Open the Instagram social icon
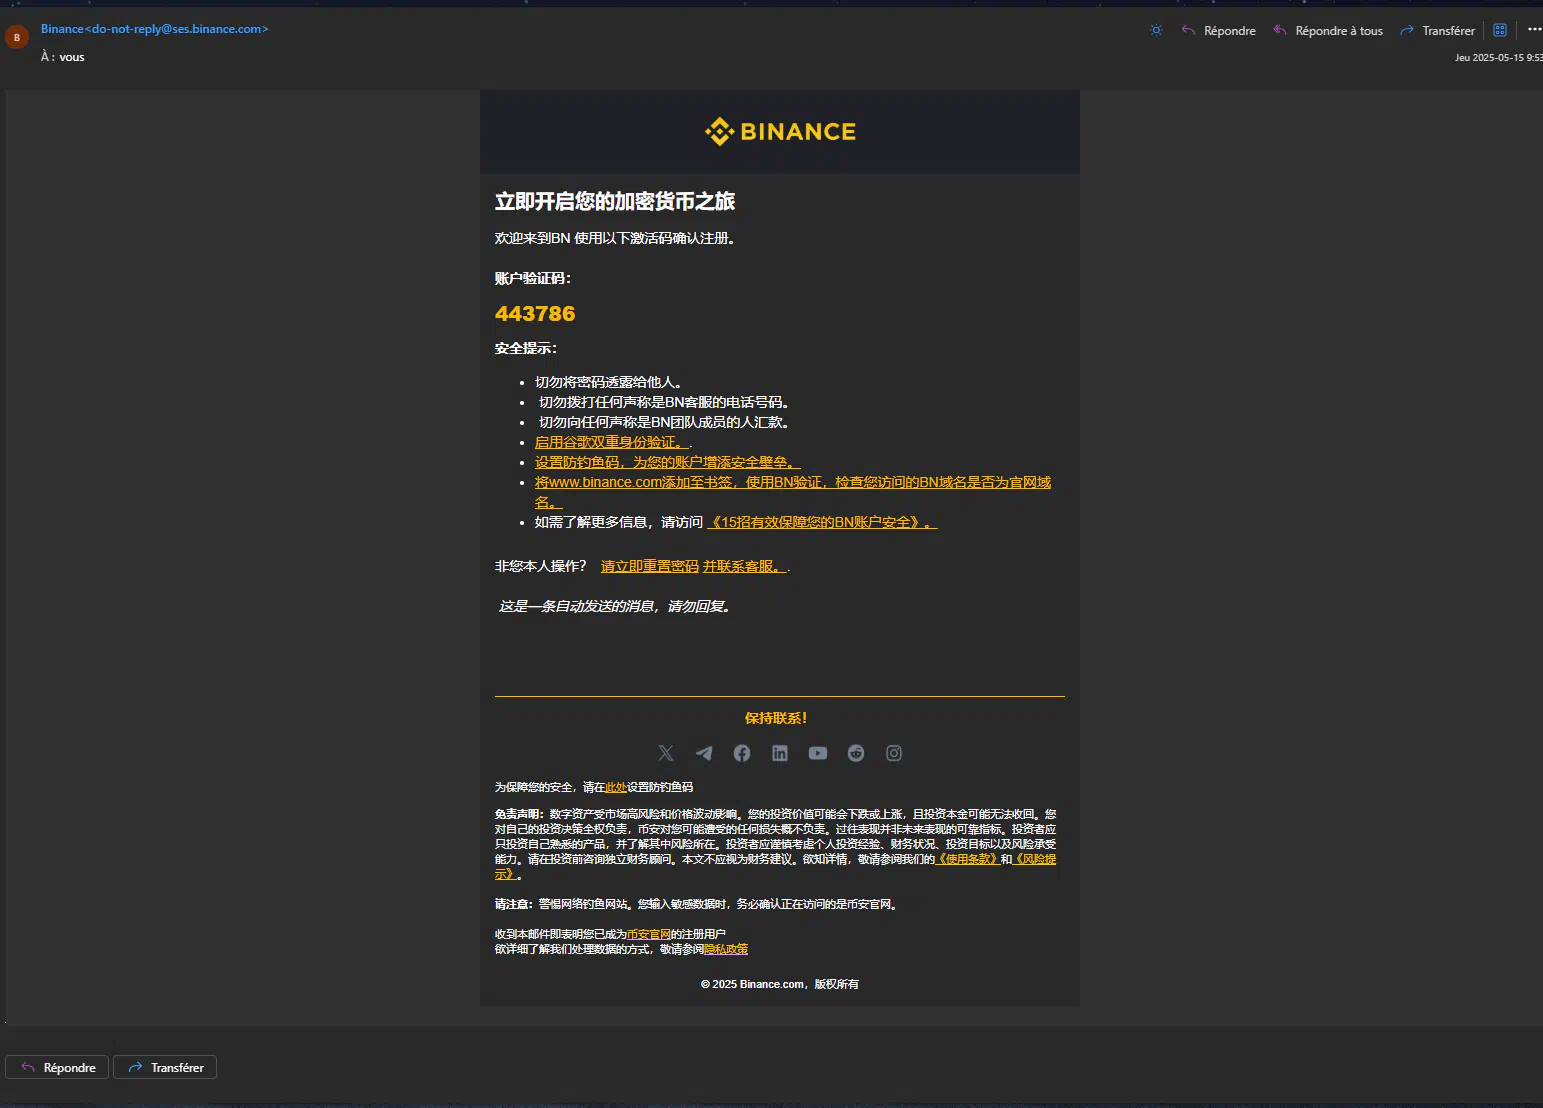Image resolution: width=1543 pixels, height=1108 pixels. click(x=894, y=753)
